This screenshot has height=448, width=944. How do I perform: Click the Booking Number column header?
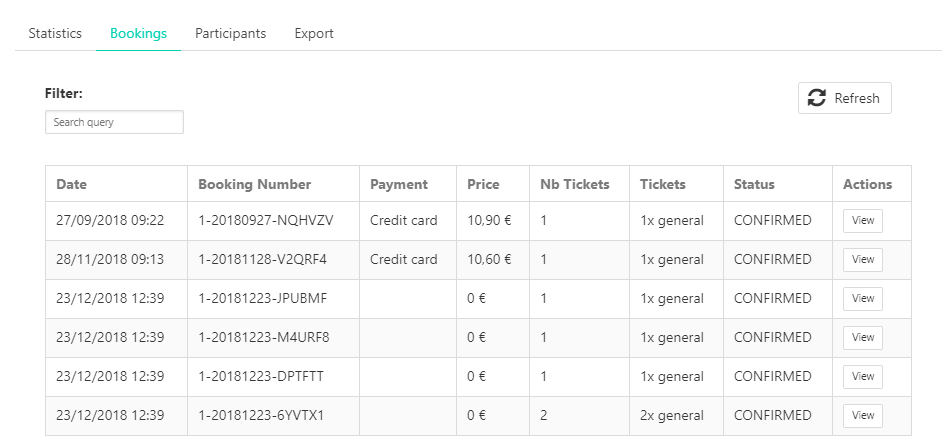[255, 184]
